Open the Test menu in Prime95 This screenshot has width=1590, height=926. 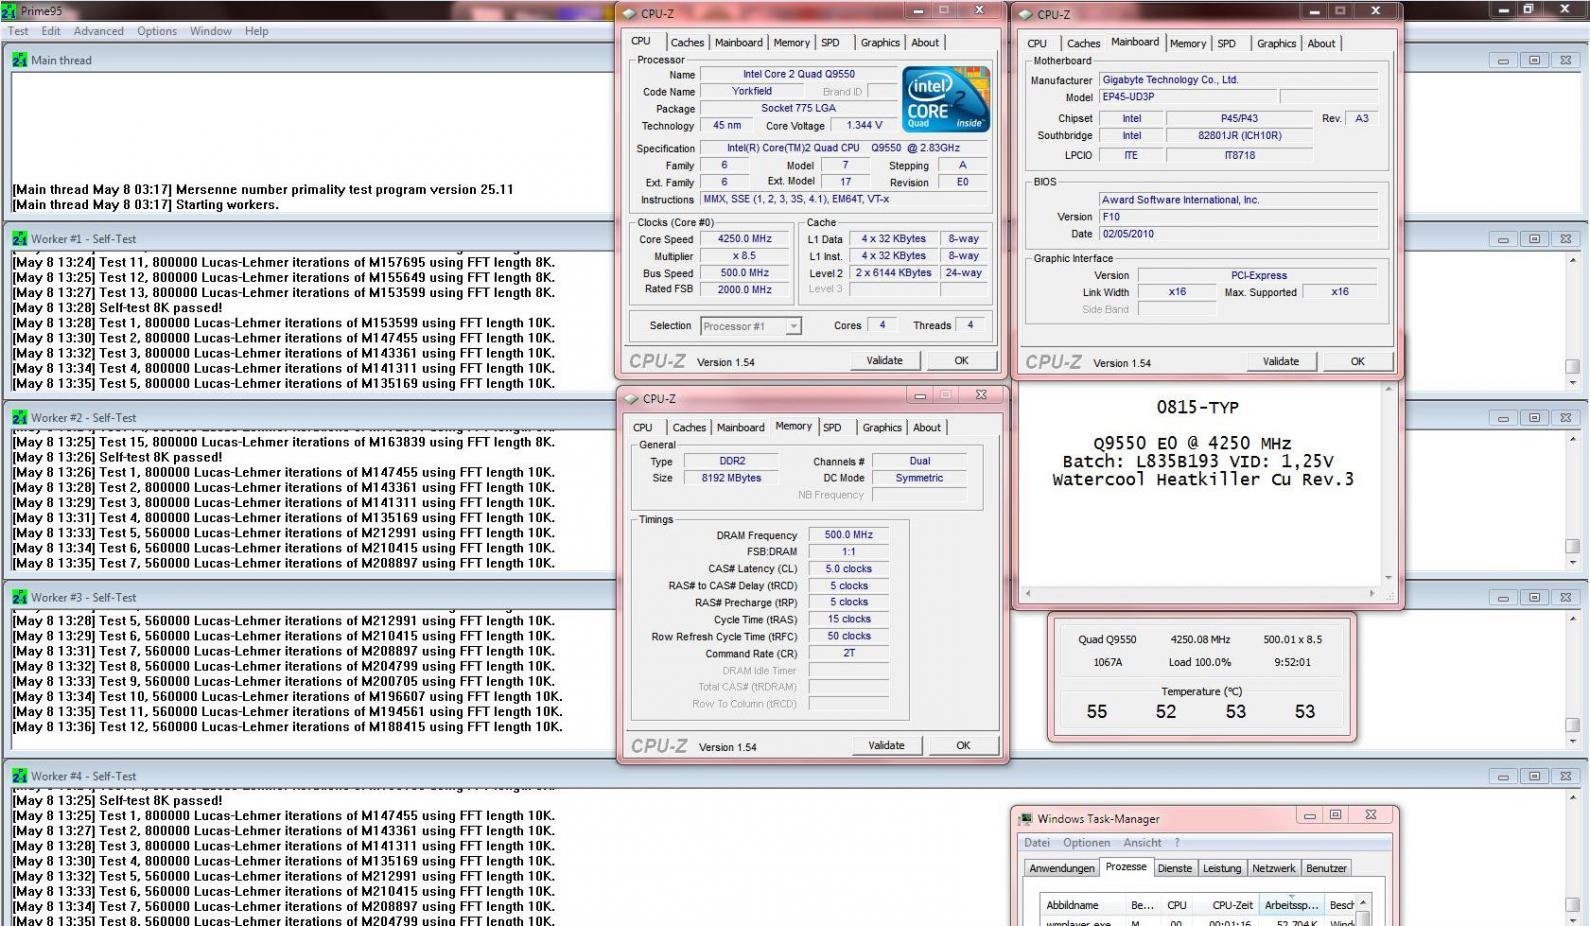pos(18,31)
